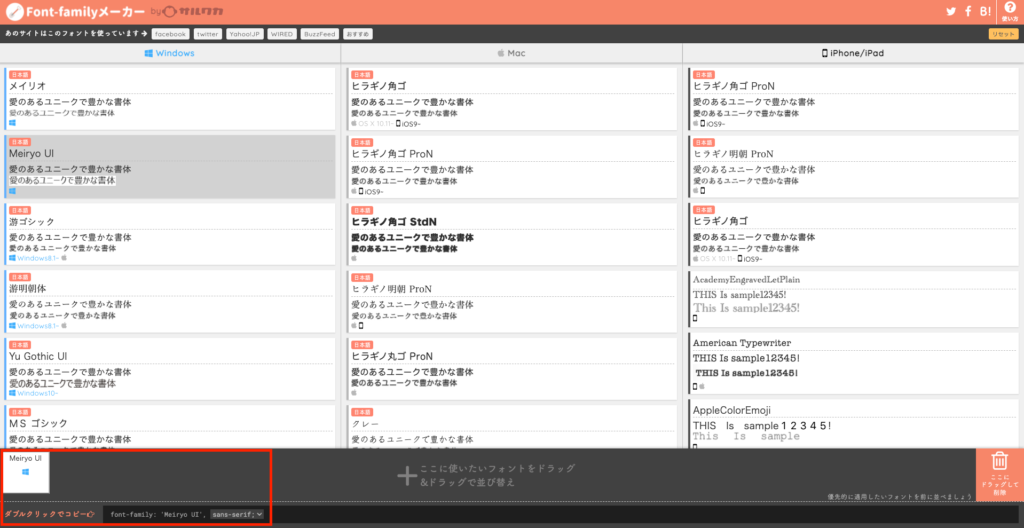Screen dimensions: 1024x528
Task: Open the 使い方 help icon
Action: click(x=1010, y=11)
